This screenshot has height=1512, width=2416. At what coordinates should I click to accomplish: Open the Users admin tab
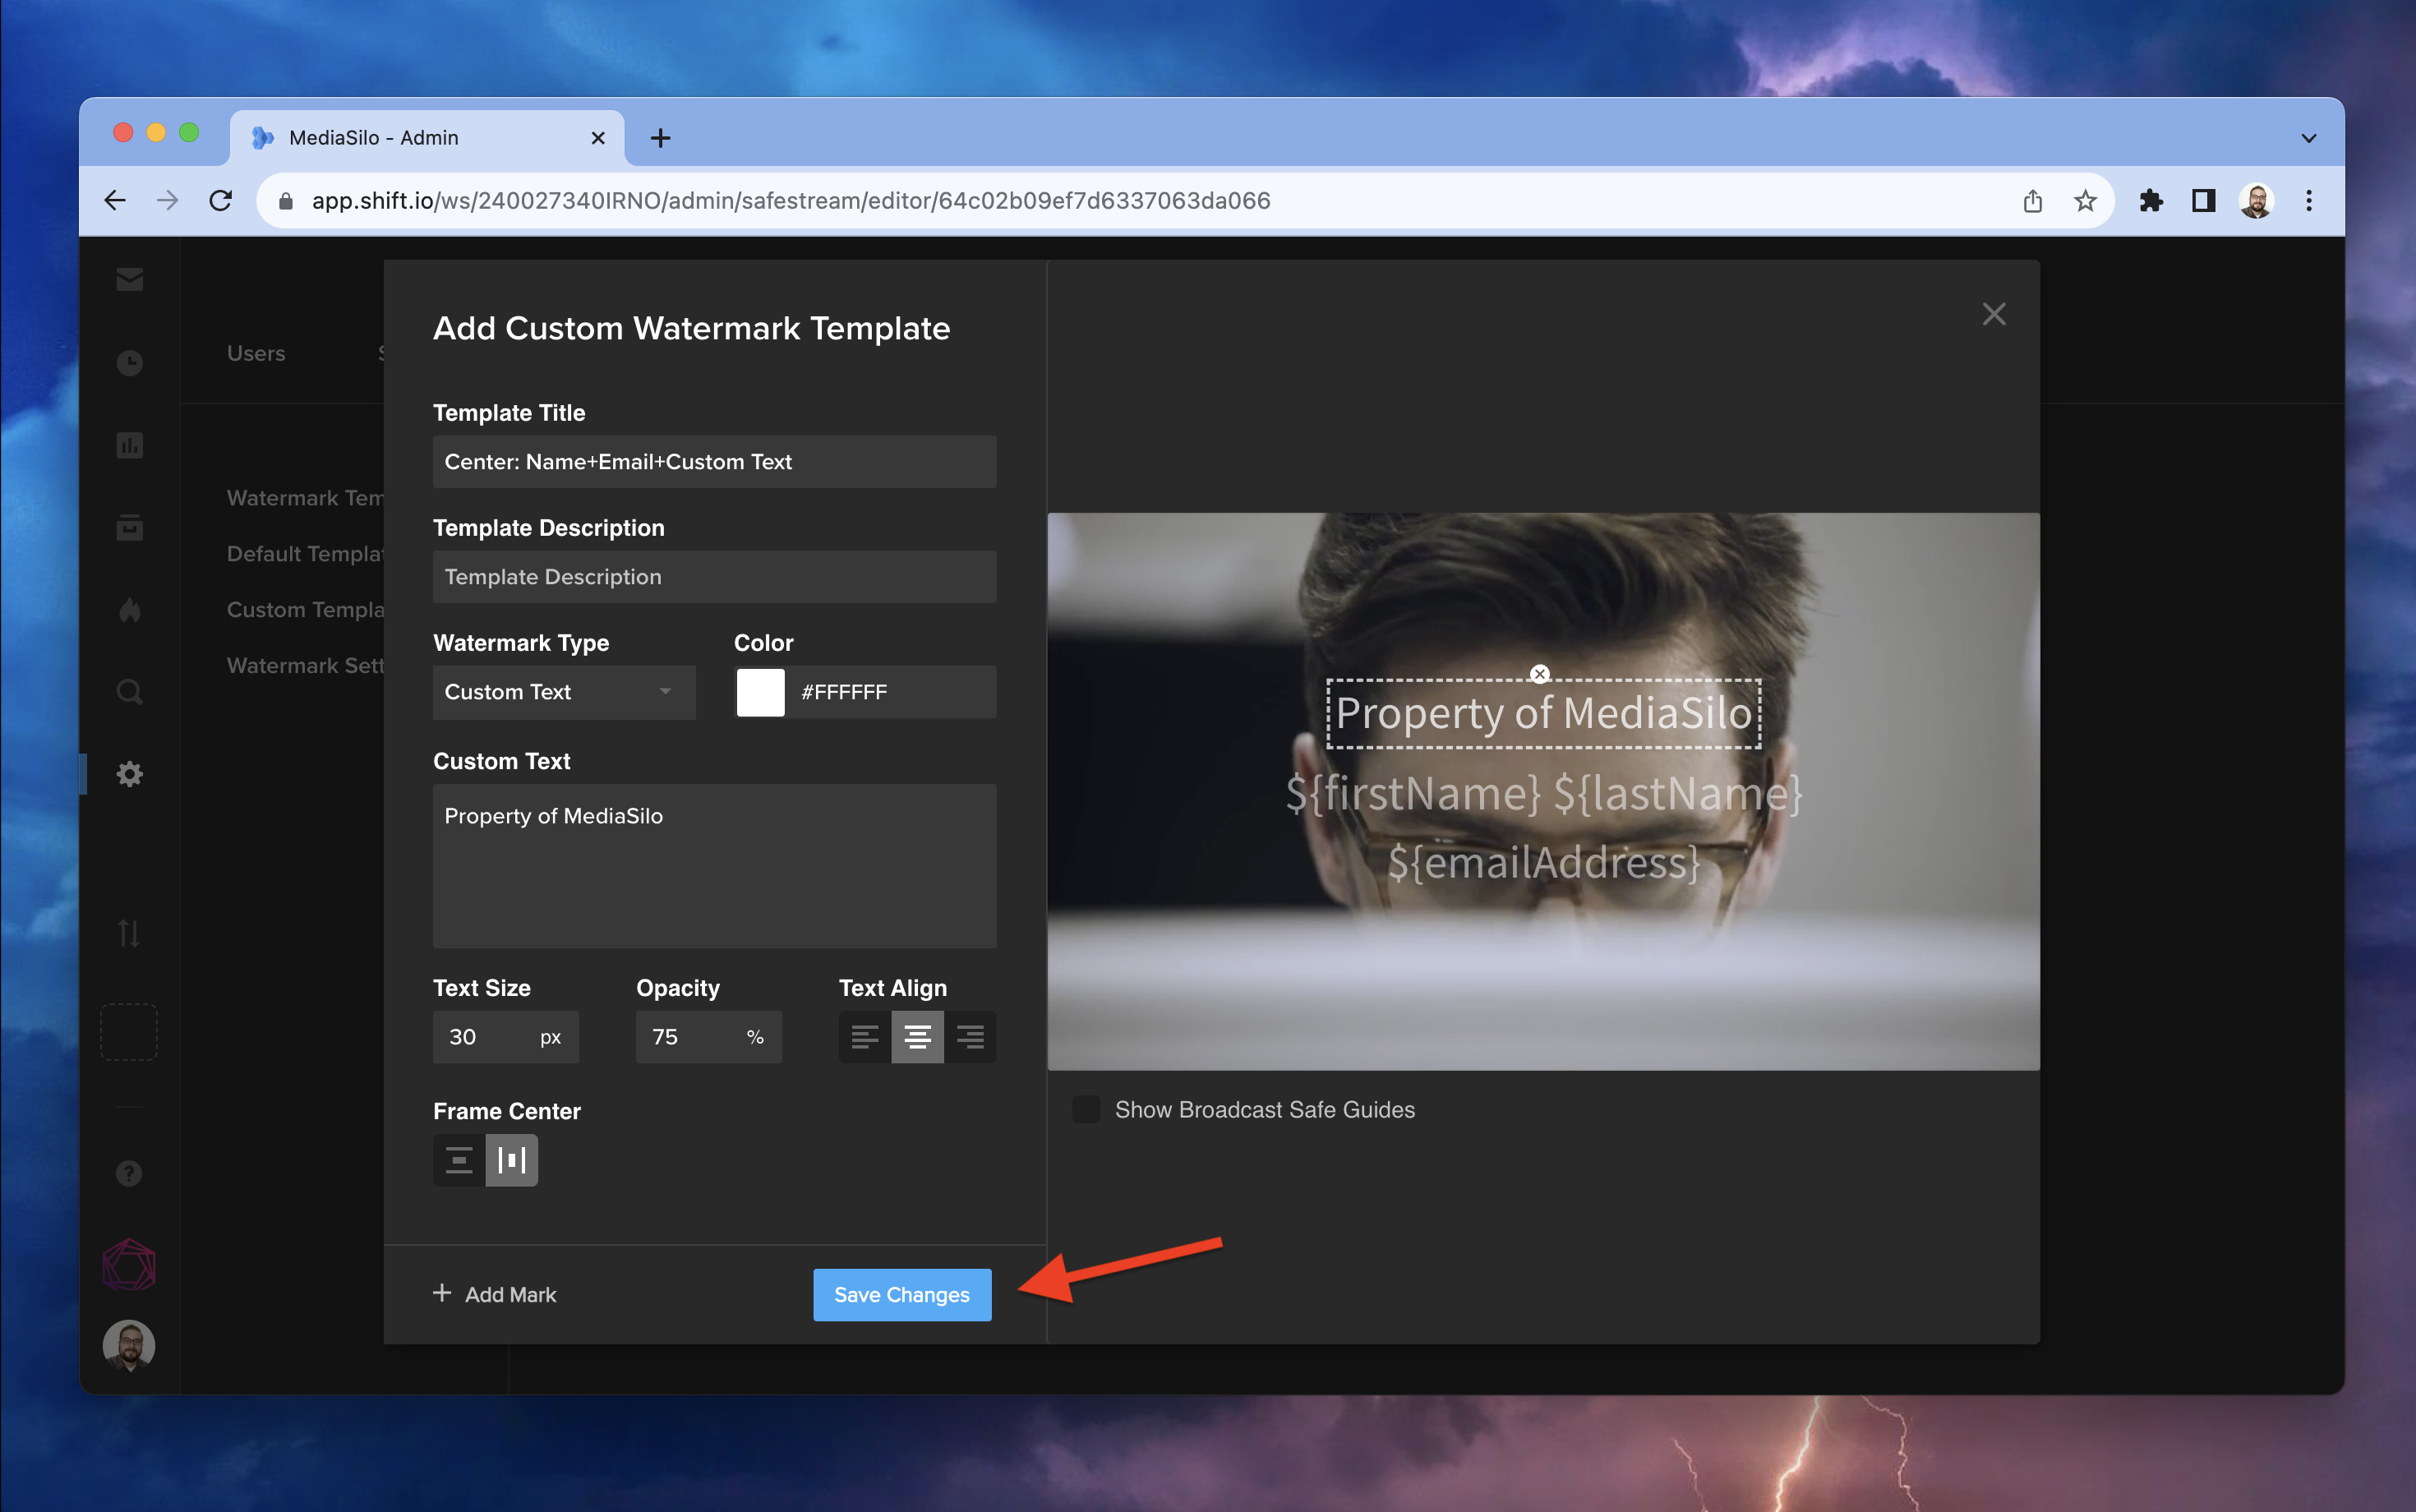pos(256,353)
